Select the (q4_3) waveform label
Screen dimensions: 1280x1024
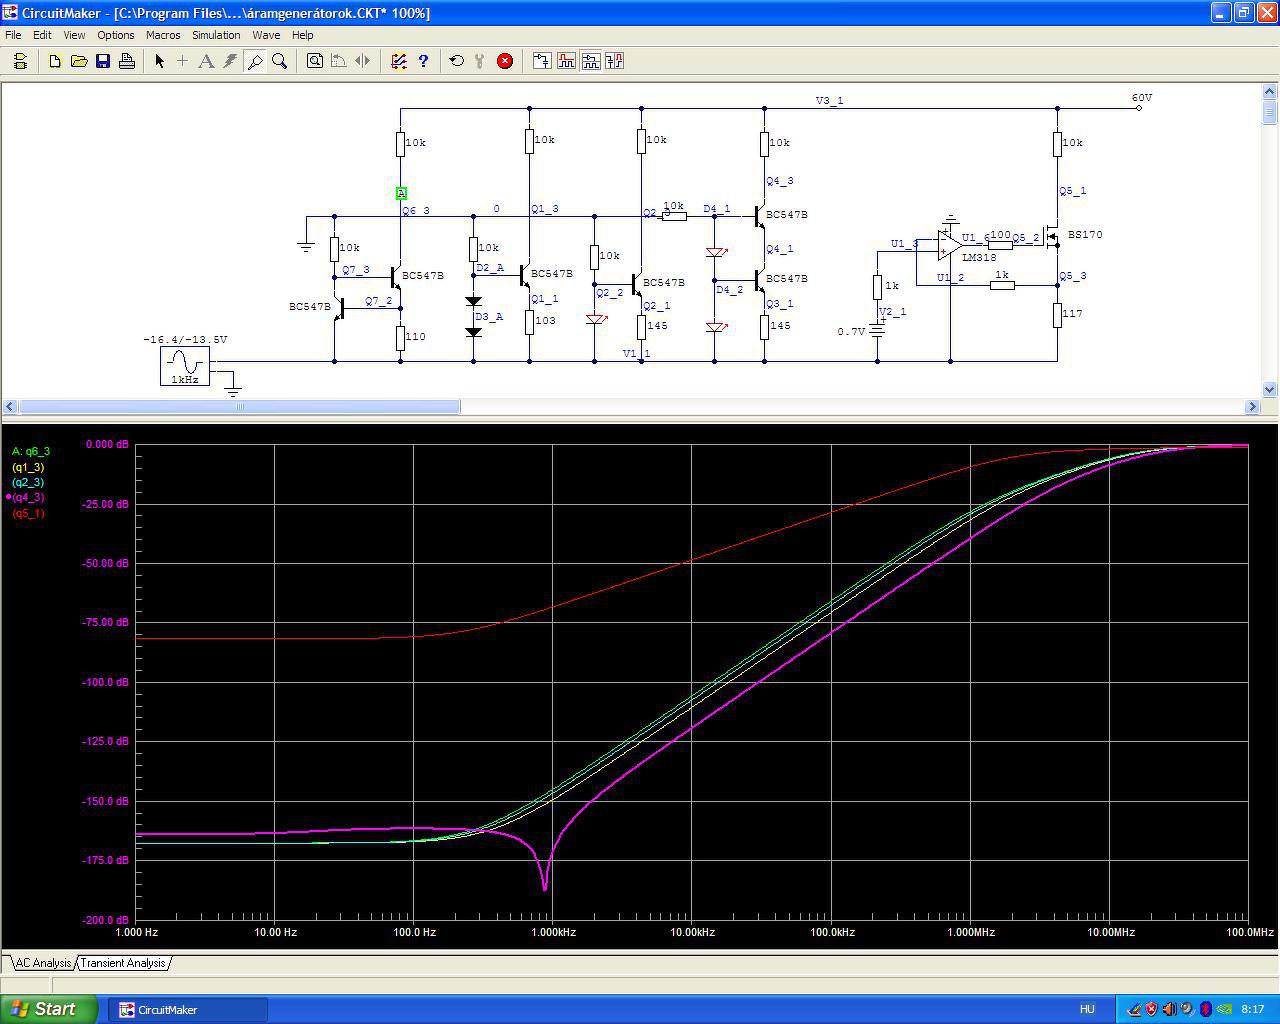click(28, 497)
